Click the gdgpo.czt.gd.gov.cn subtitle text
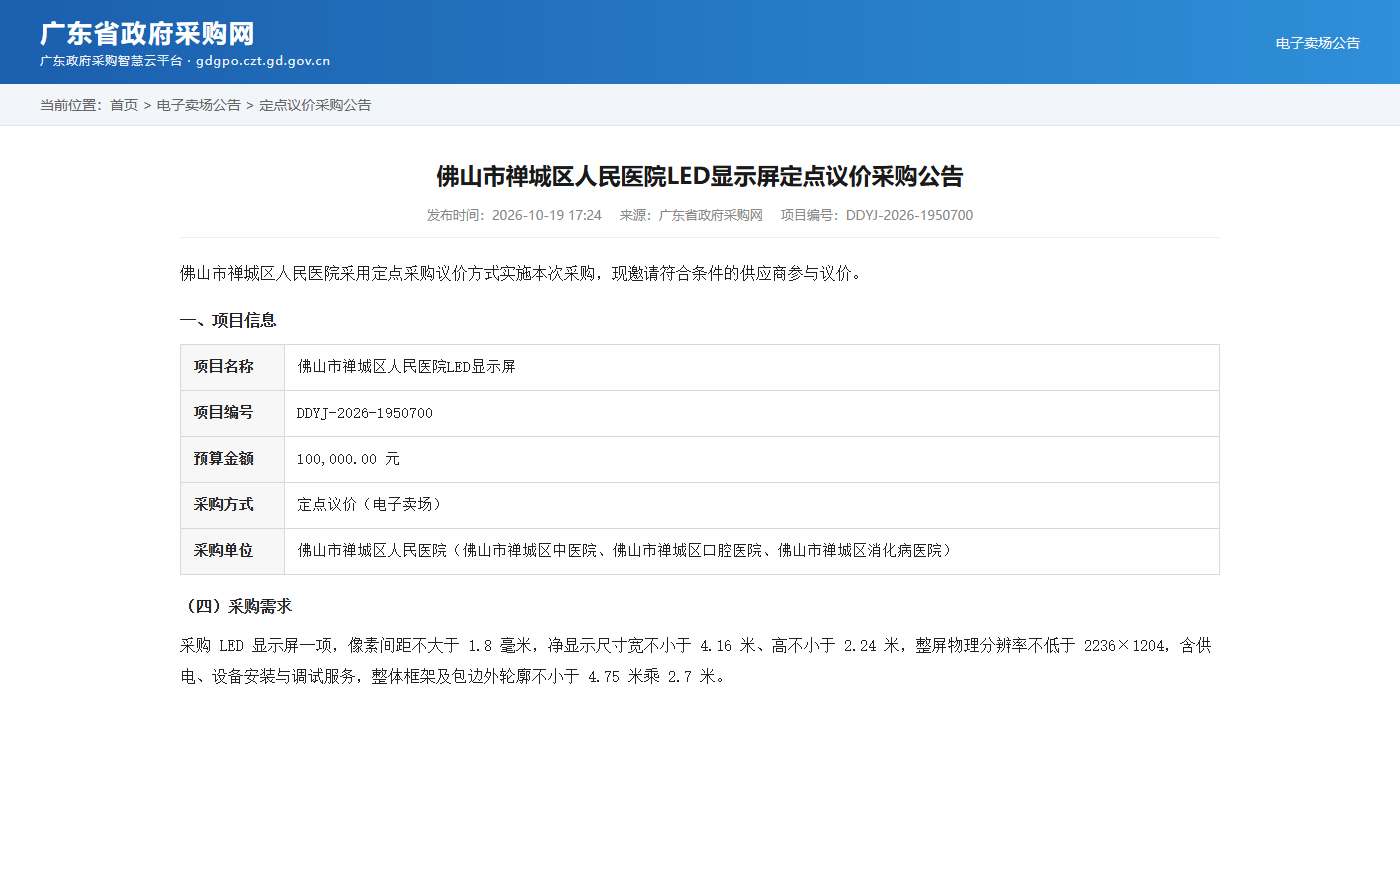Screen dimensions: 1400x880 pyautogui.click(x=263, y=61)
